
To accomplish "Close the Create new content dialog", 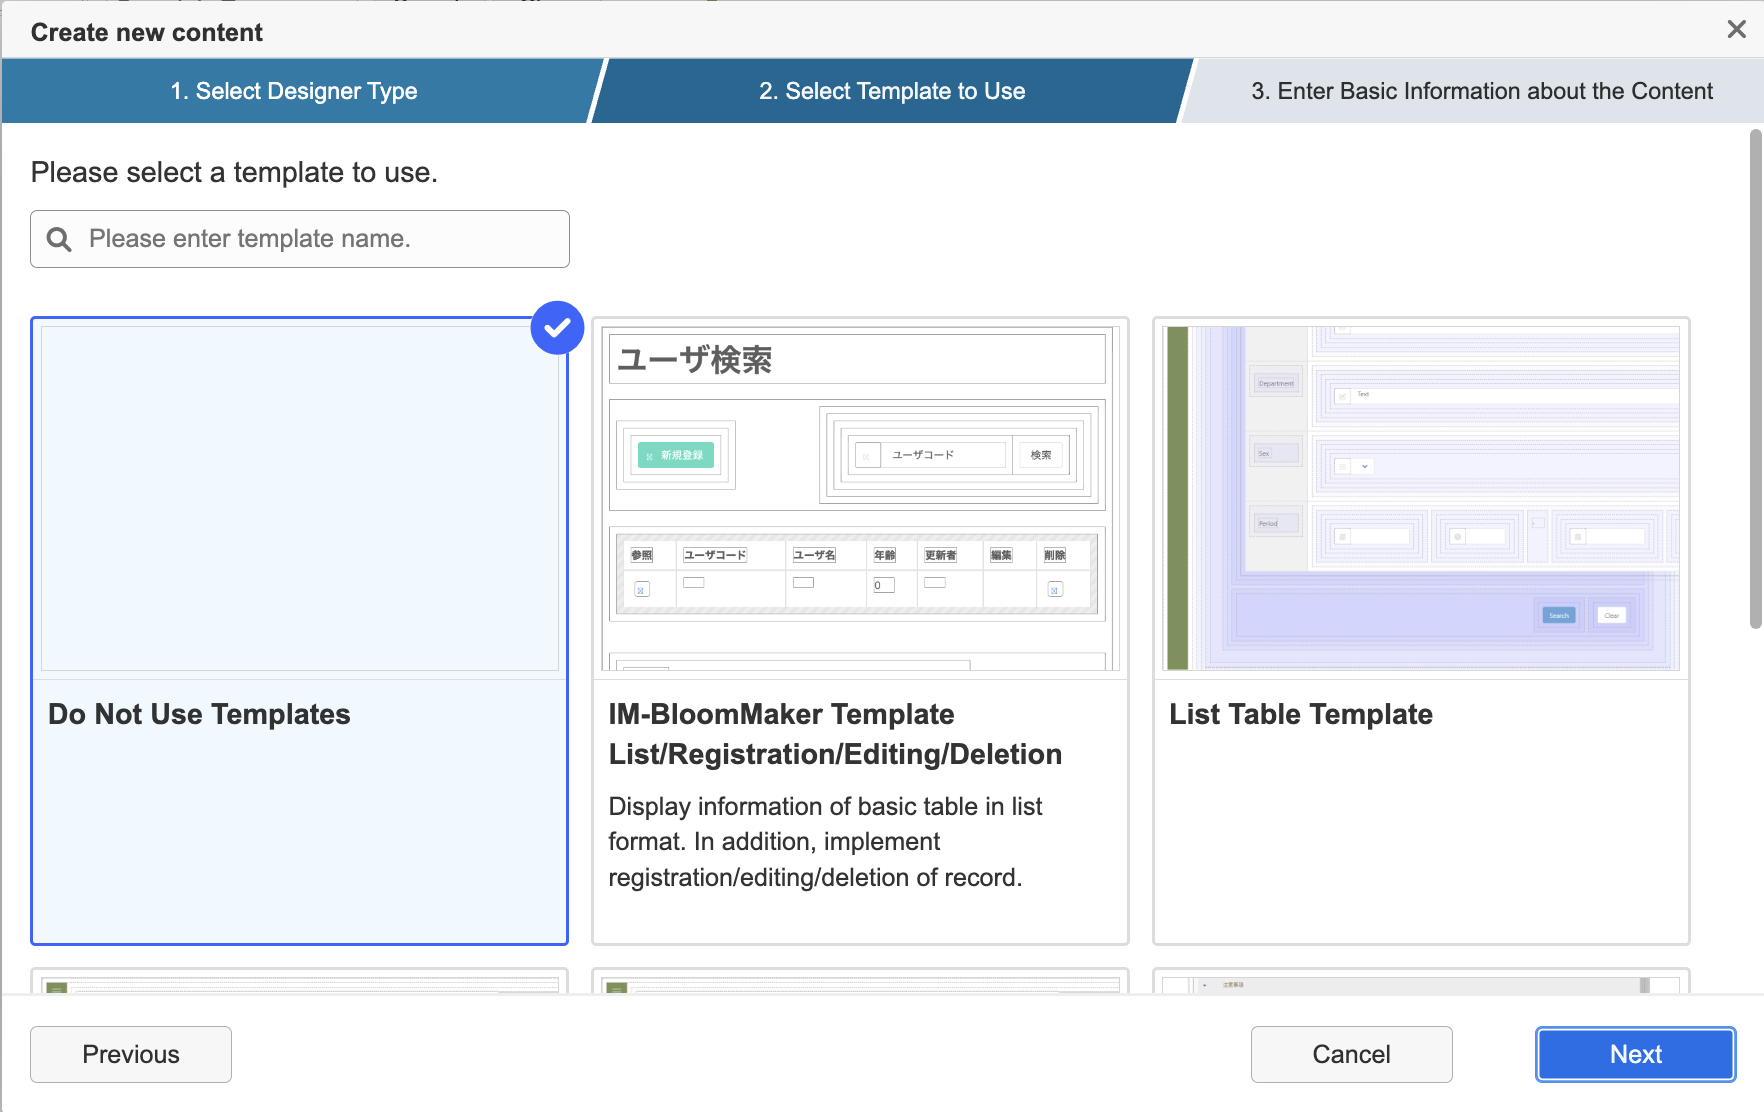I will click(1736, 30).
